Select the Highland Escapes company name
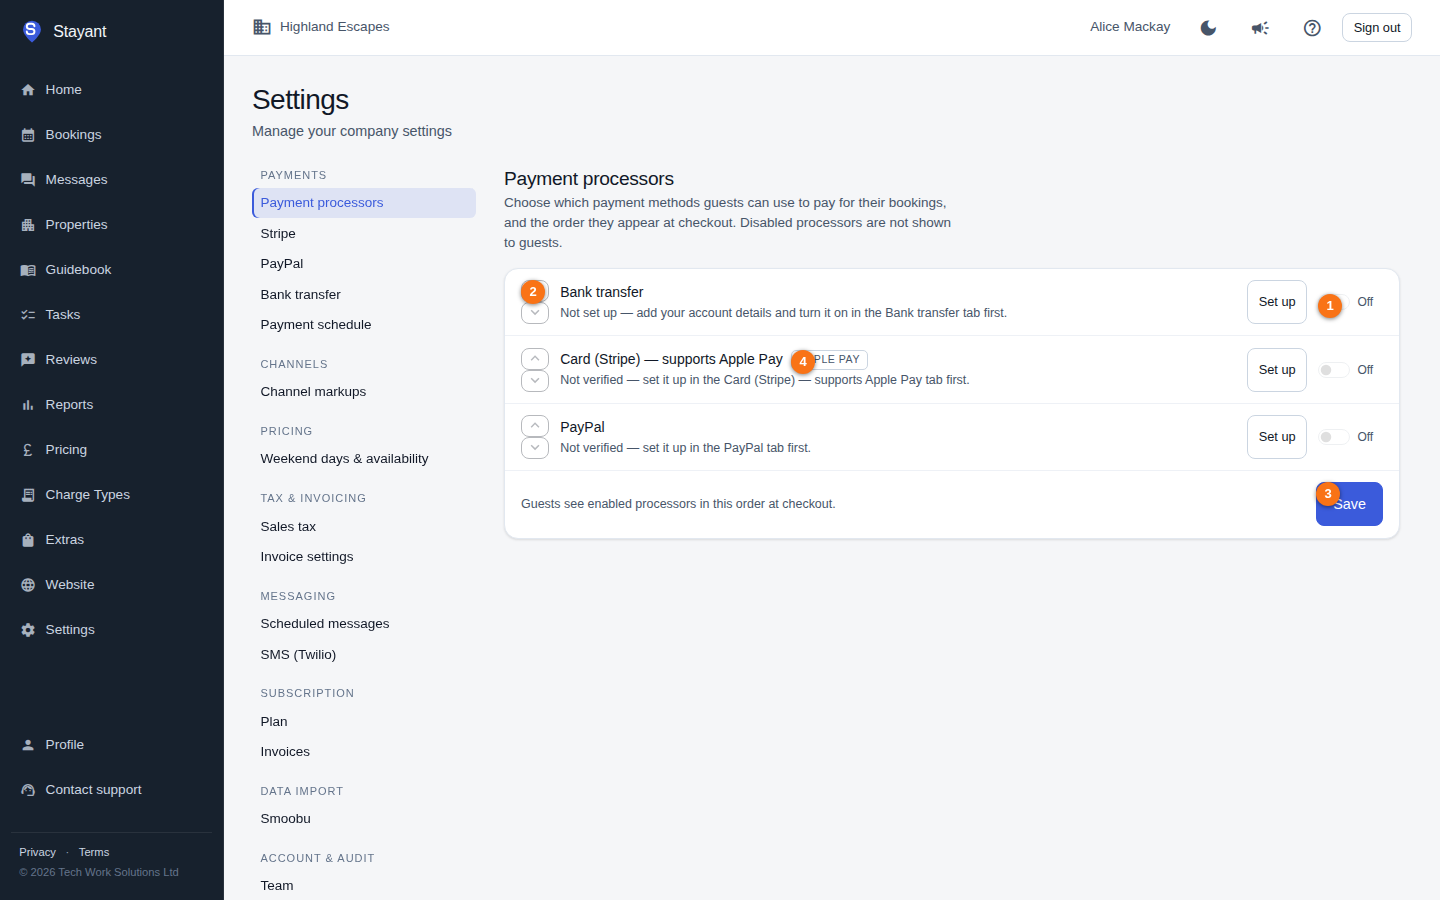Image resolution: width=1440 pixels, height=900 pixels. pos(335,27)
